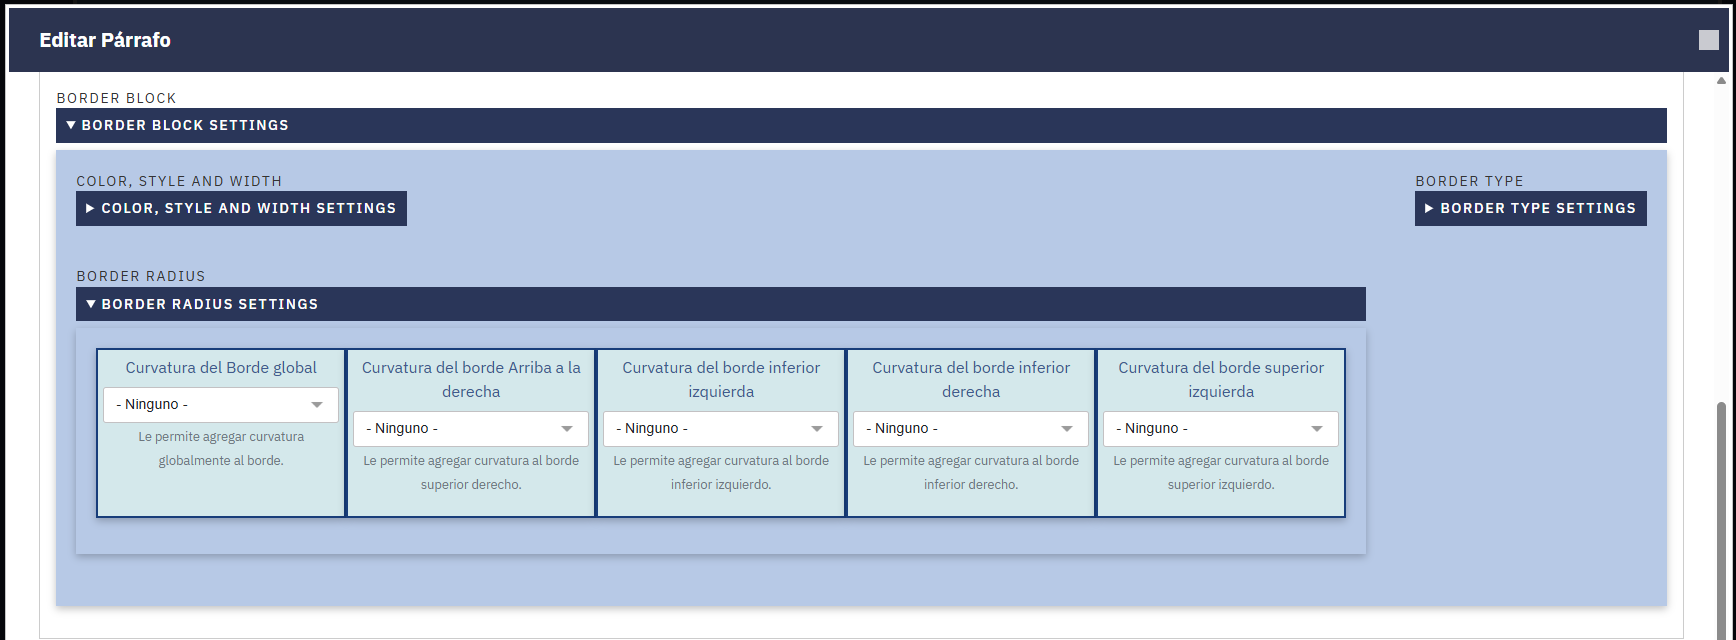Image resolution: width=1736 pixels, height=640 pixels.
Task: Click 'Curvatura del borde inferior derecha' label
Action: coord(971,379)
